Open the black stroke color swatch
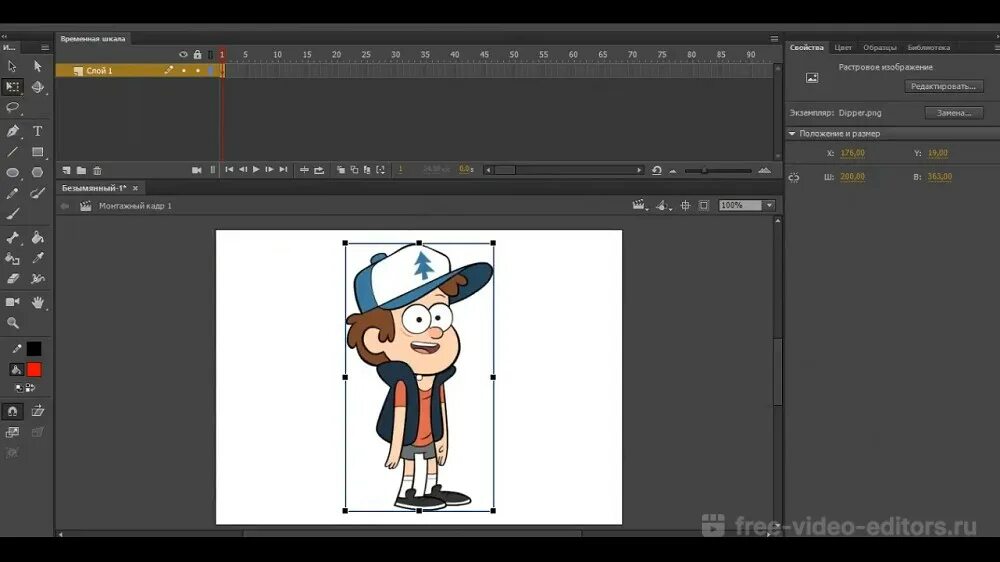 point(34,349)
